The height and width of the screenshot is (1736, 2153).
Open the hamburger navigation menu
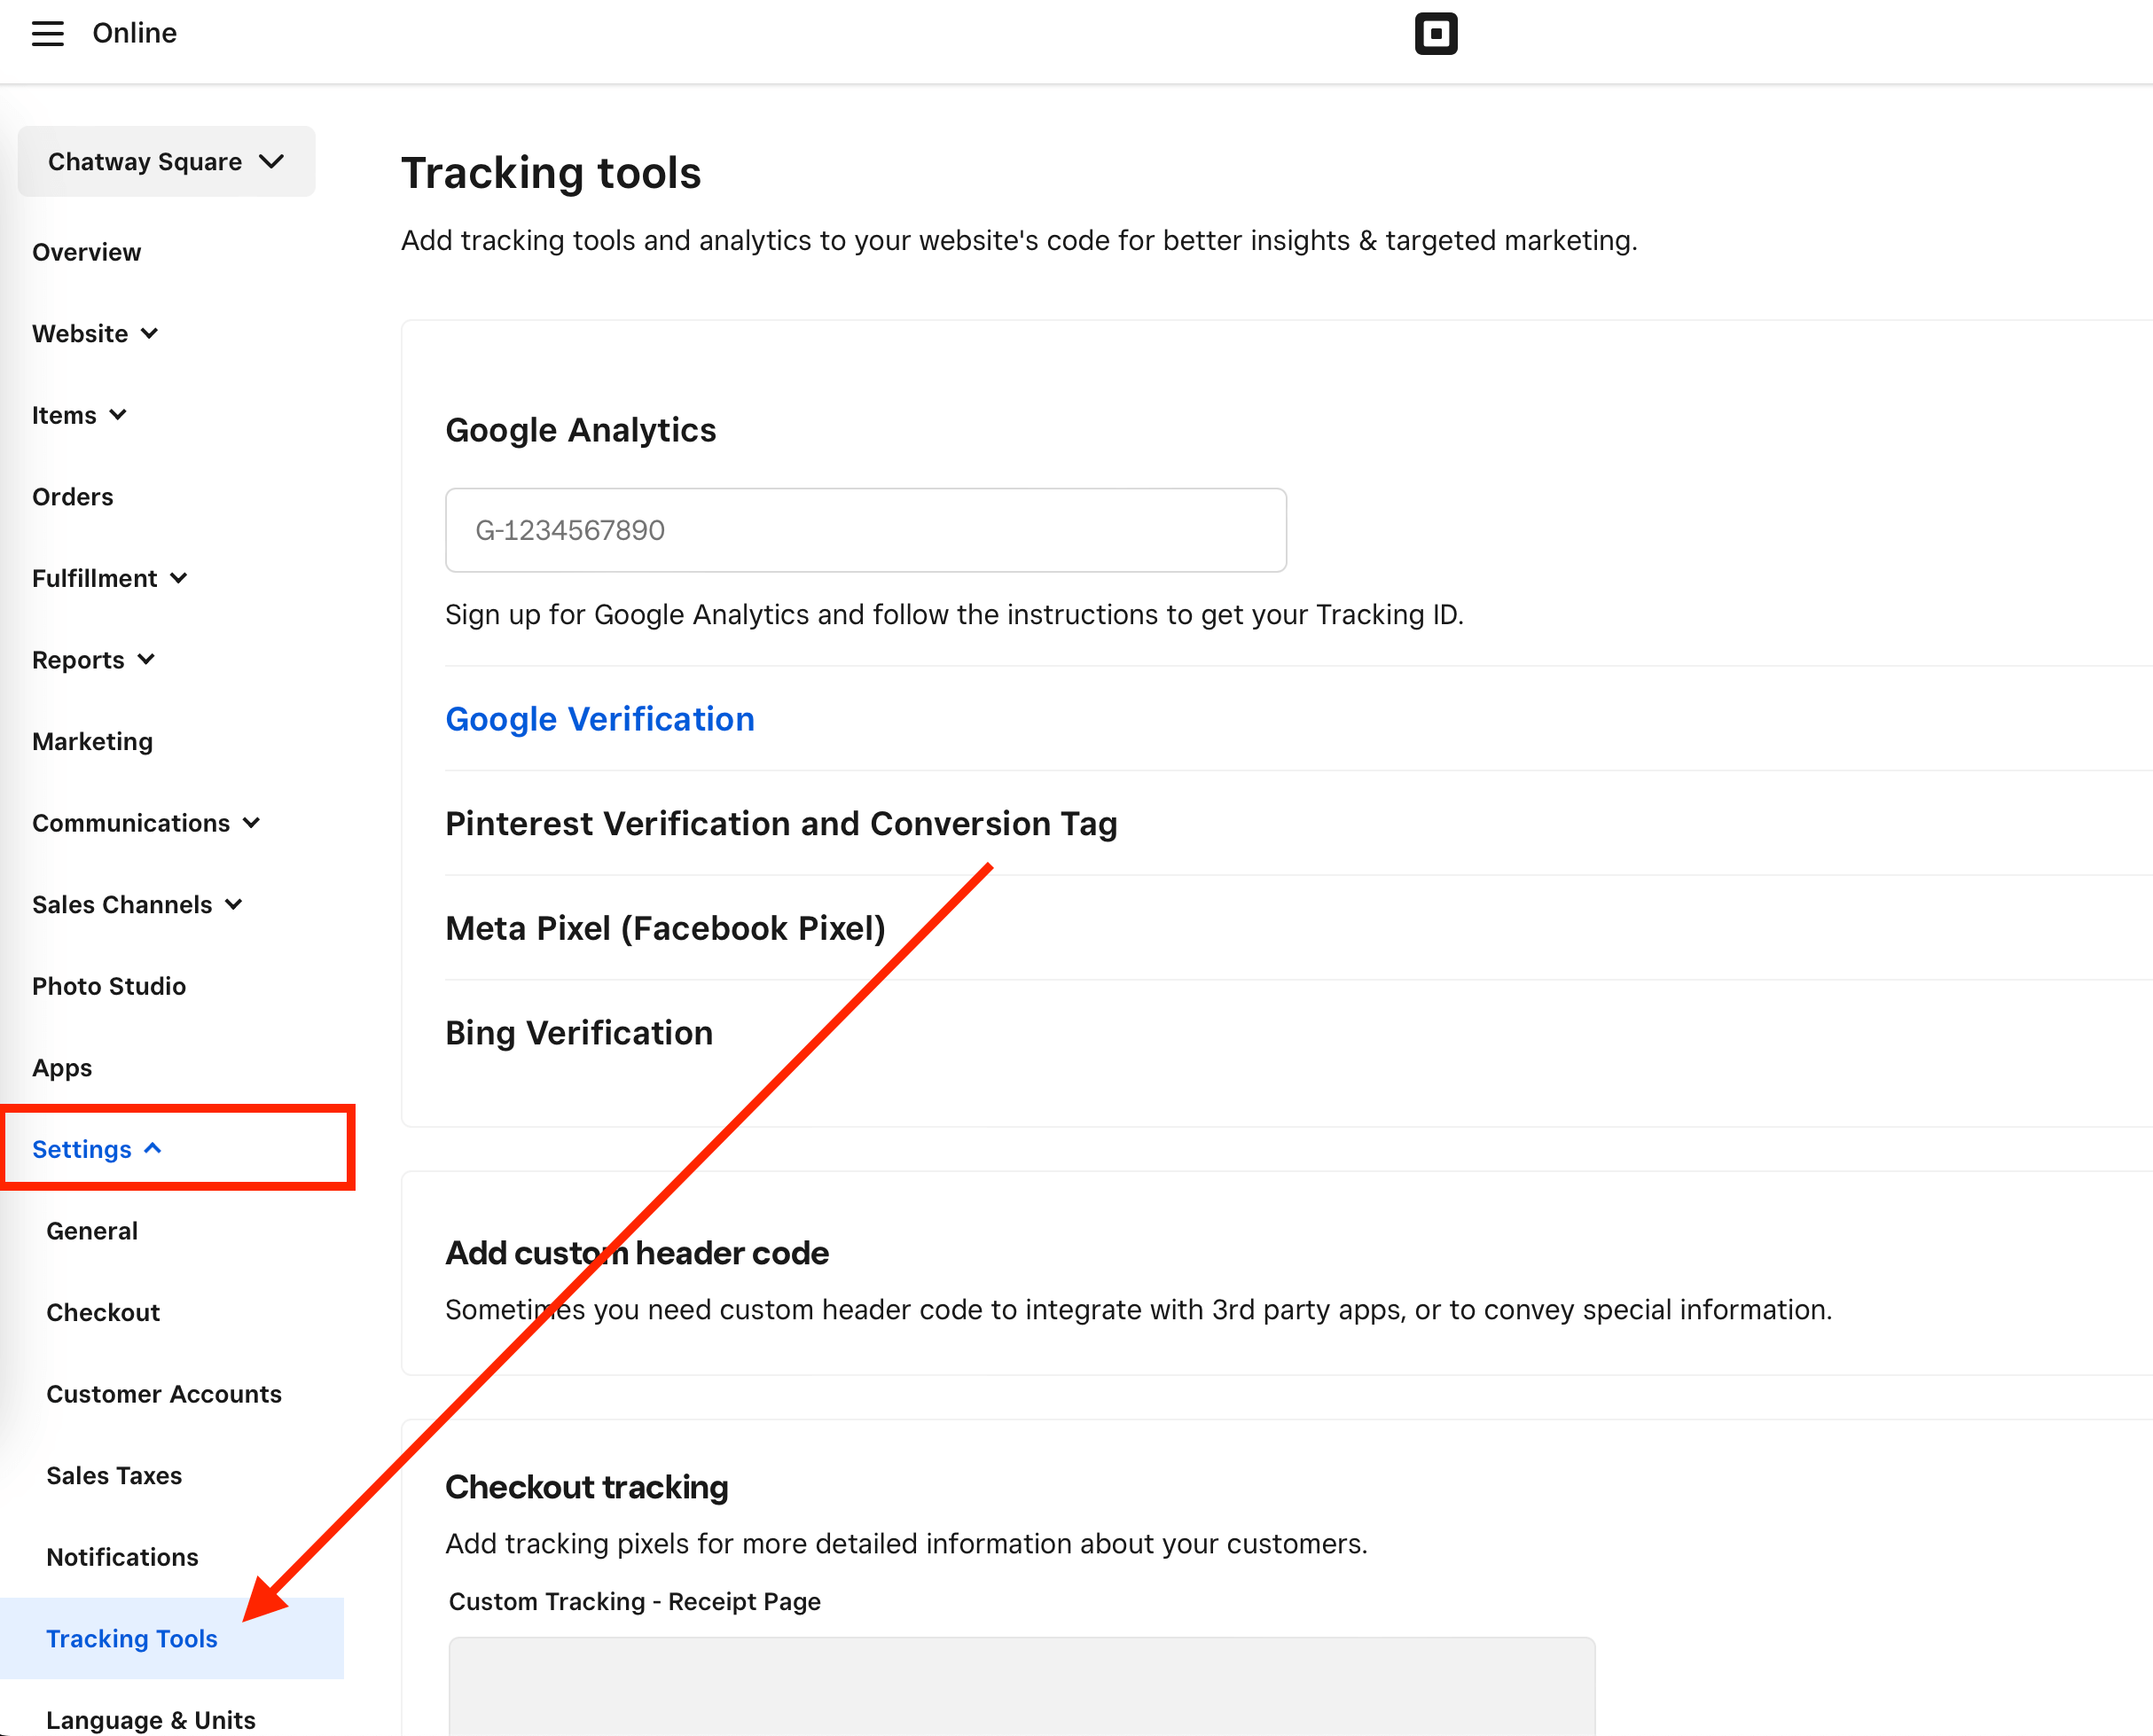coord(47,34)
